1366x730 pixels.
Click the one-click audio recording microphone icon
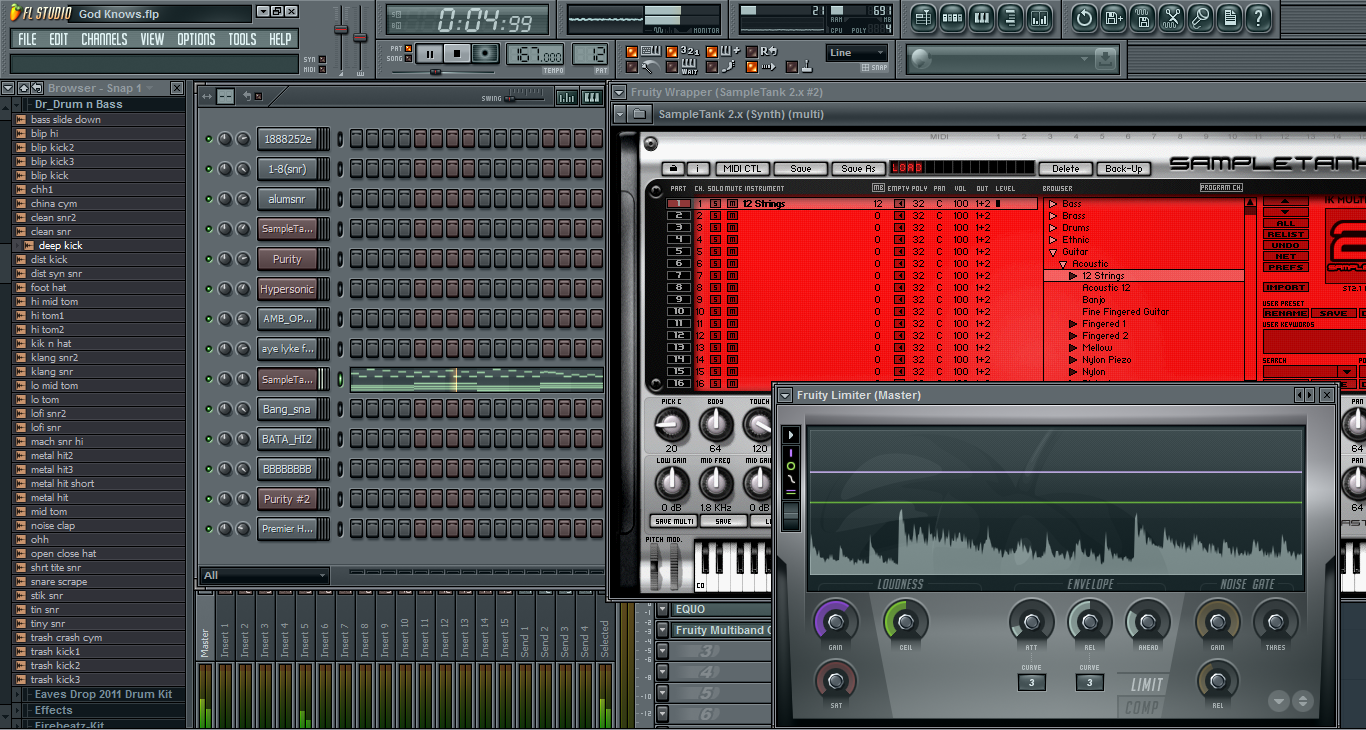point(1201,17)
